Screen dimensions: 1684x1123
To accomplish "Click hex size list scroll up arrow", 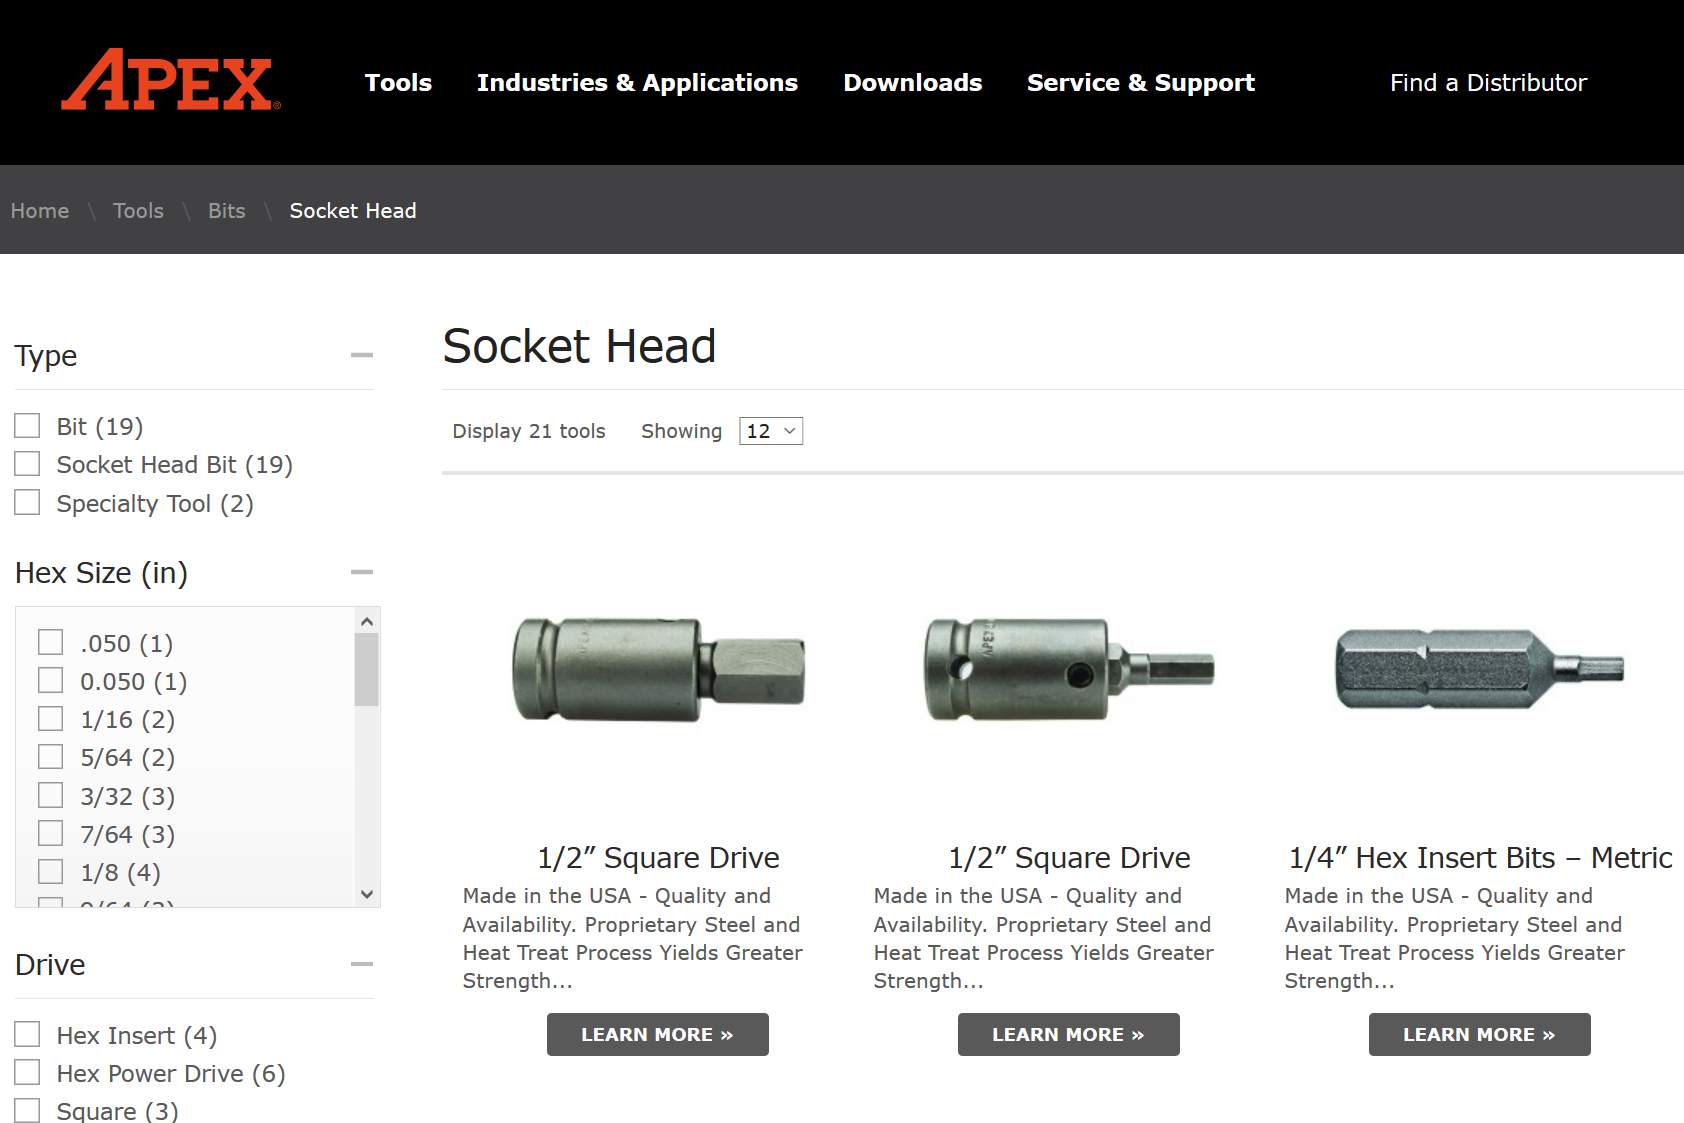I will (x=367, y=621).
